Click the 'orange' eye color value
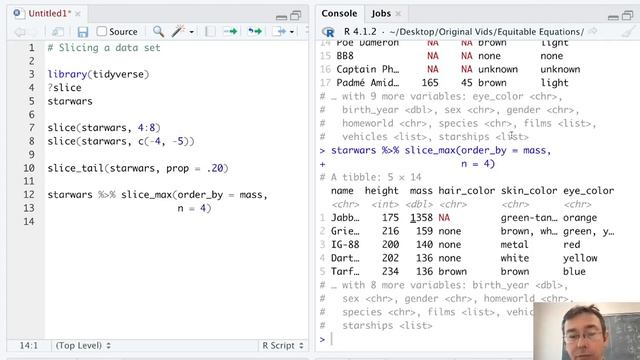This screenshot has width=640, height=360. coord(580,218)
